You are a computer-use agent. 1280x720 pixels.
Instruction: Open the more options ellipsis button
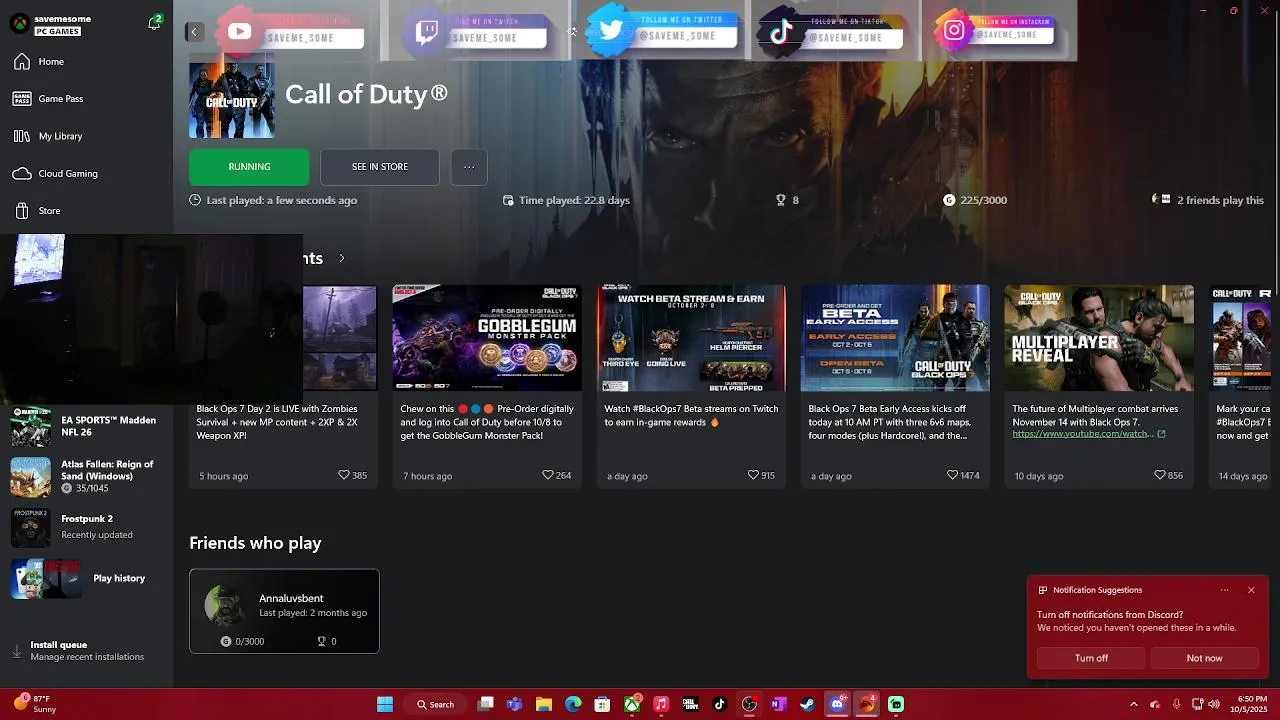[469, 167]
